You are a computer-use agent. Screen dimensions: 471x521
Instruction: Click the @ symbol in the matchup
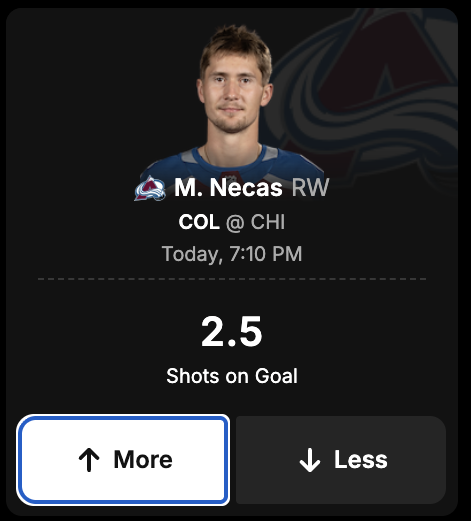(235, 223)
